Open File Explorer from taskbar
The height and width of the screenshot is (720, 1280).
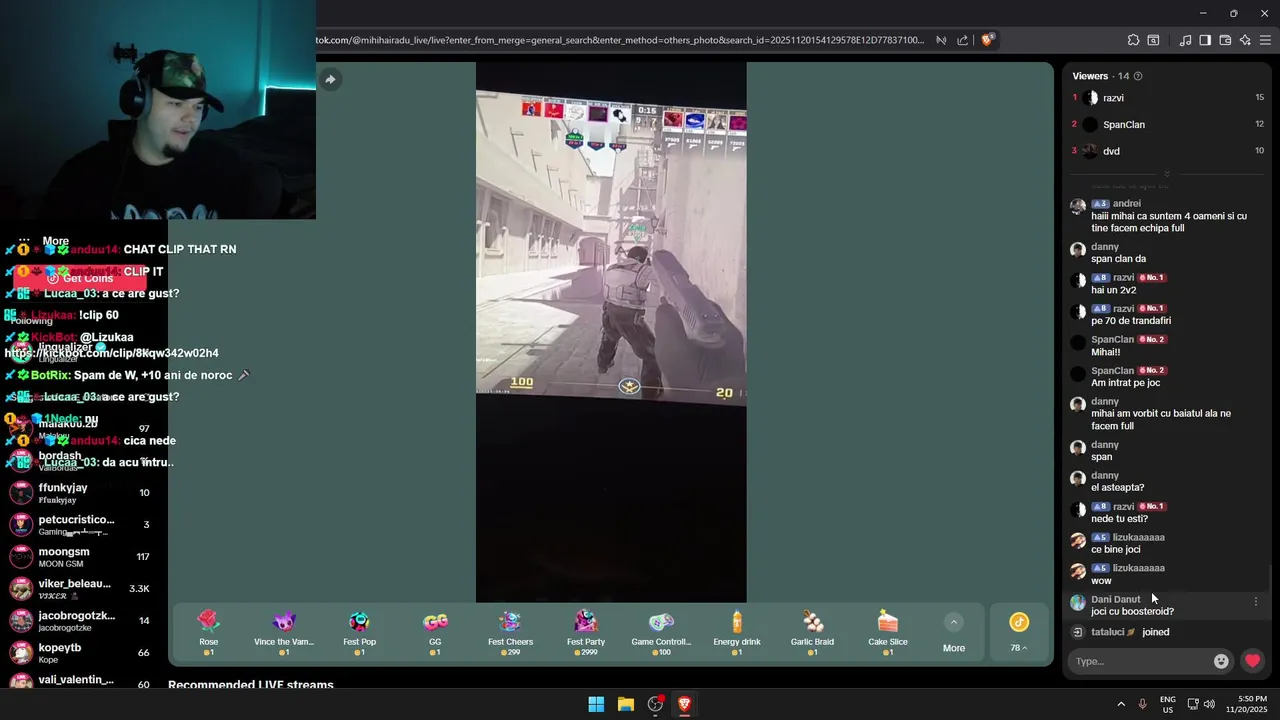pos(625,704)
